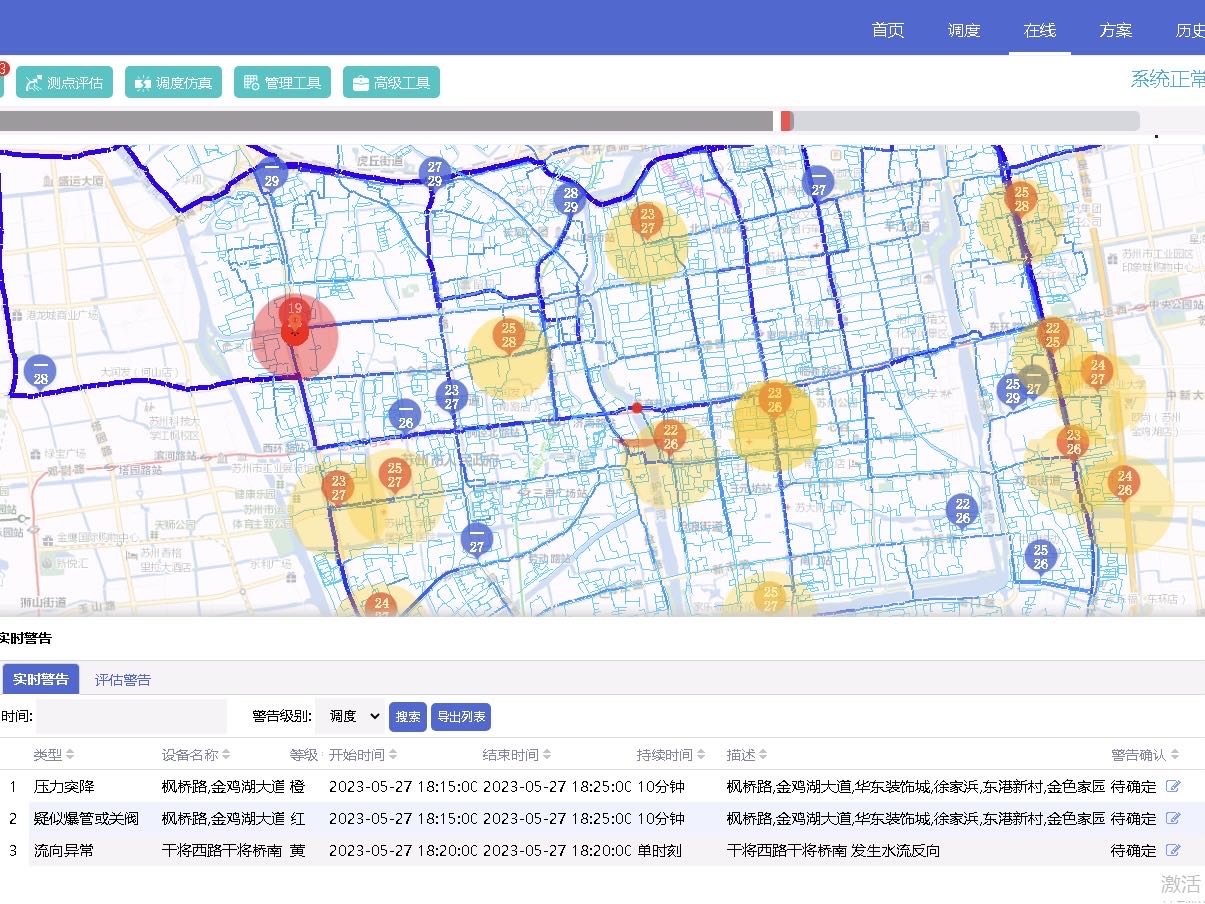Click edit icon for 压力突降 alert row
Screen dimensions: 1205x904
click(1173, 786)
